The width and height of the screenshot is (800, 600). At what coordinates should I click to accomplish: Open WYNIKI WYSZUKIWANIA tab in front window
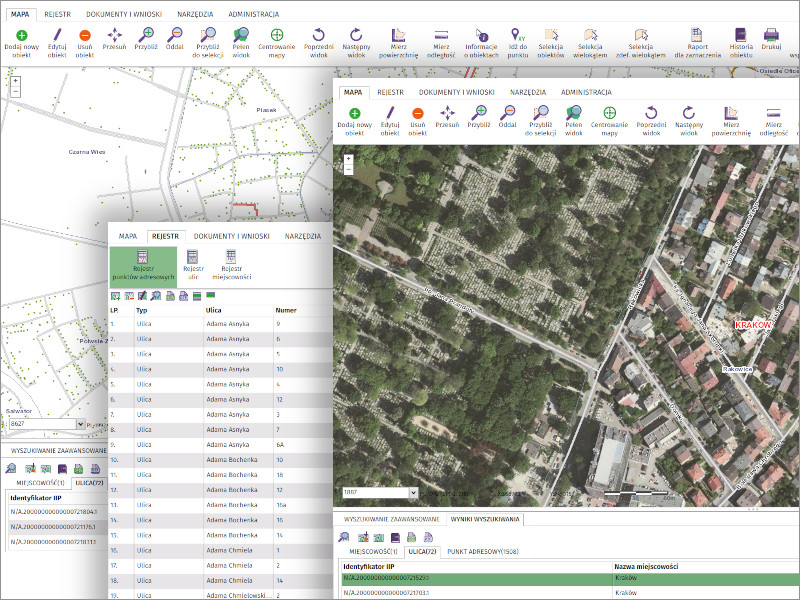pyautogui.click(x=485, y=519)
